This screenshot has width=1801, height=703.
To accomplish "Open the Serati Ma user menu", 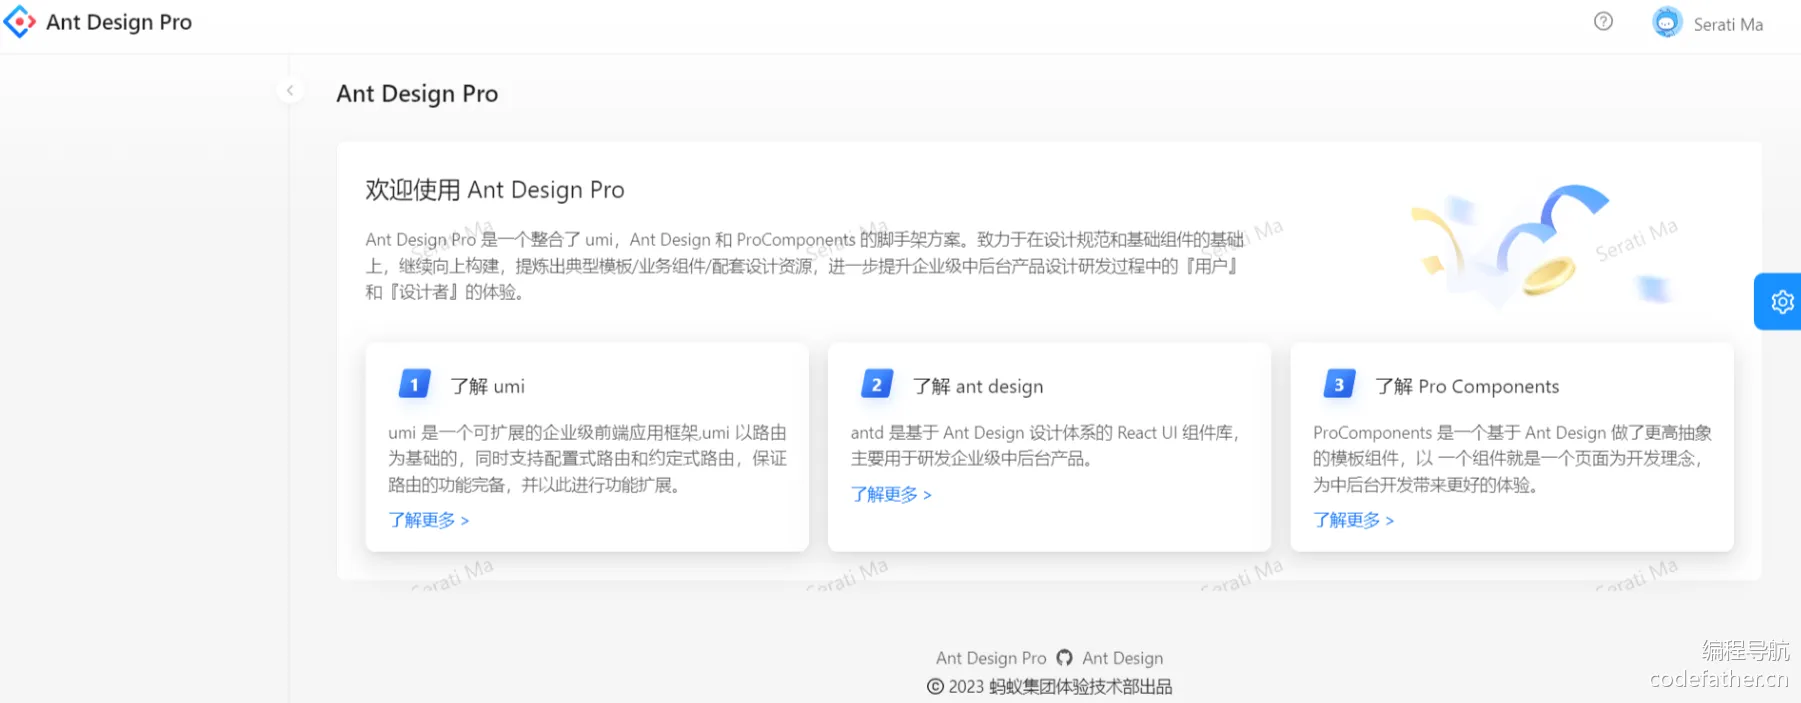I will 1708,24.
